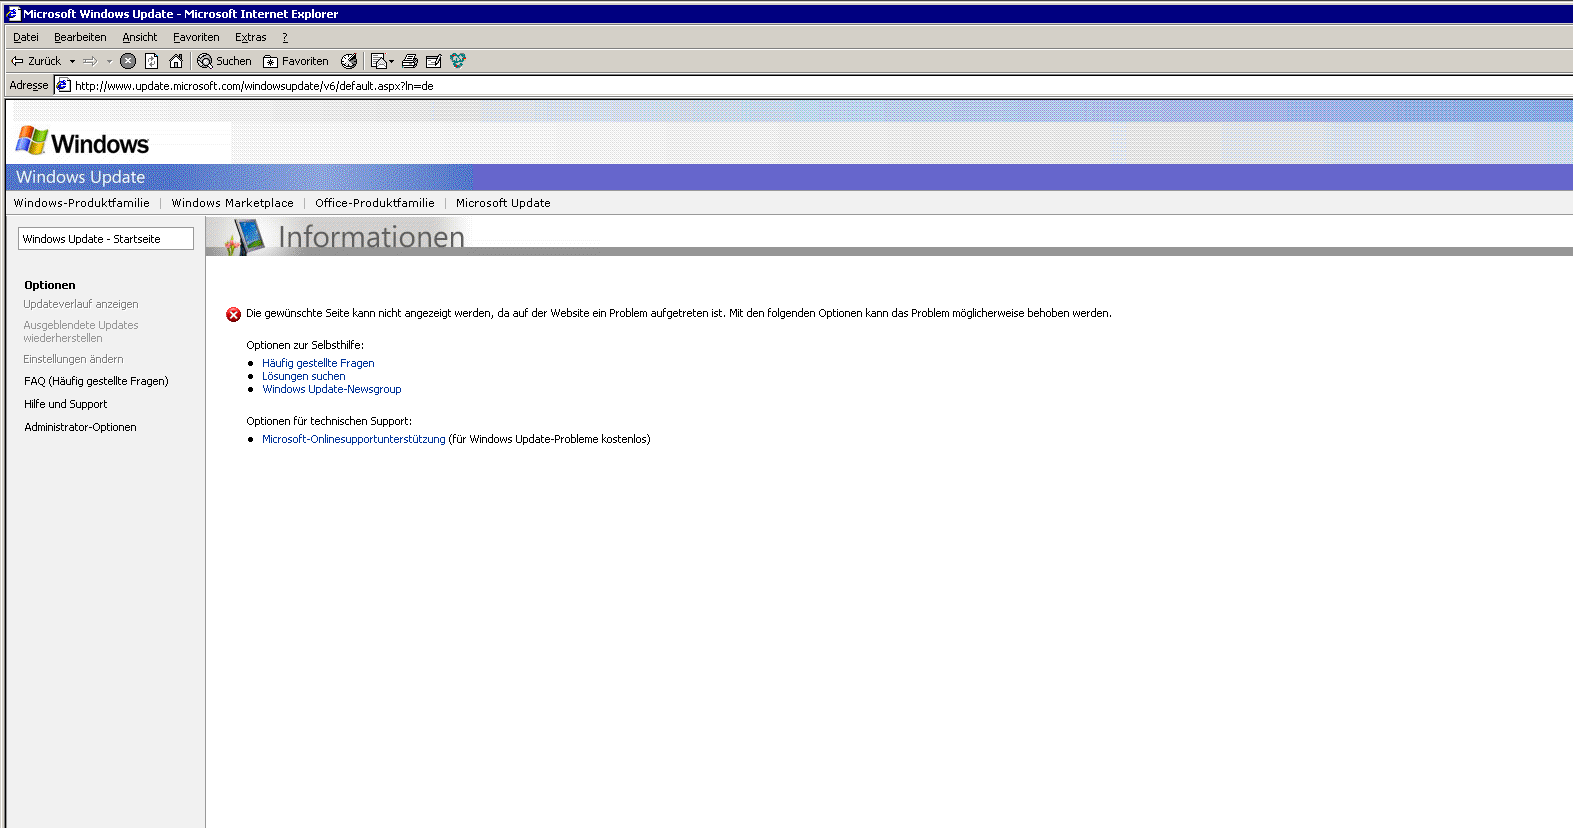1573x828 pixels.
Task: Print the page using printer icon
Action: (410, 61)
